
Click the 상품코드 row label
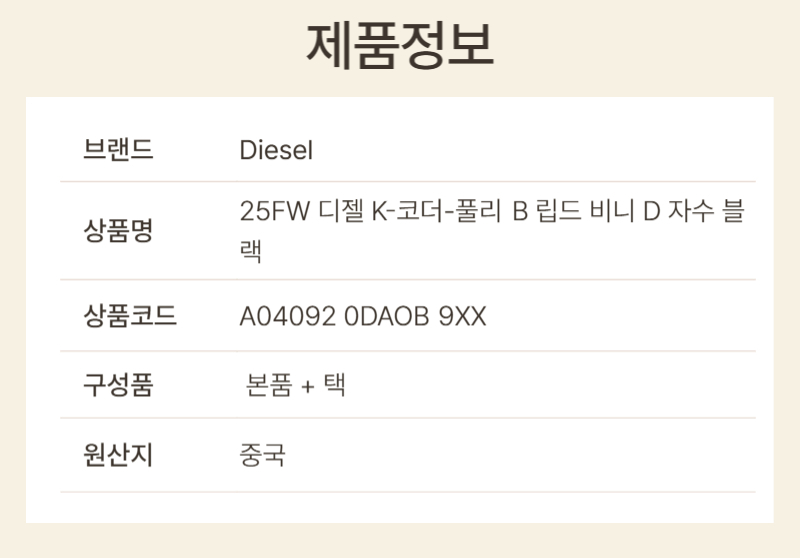[130, 316]
